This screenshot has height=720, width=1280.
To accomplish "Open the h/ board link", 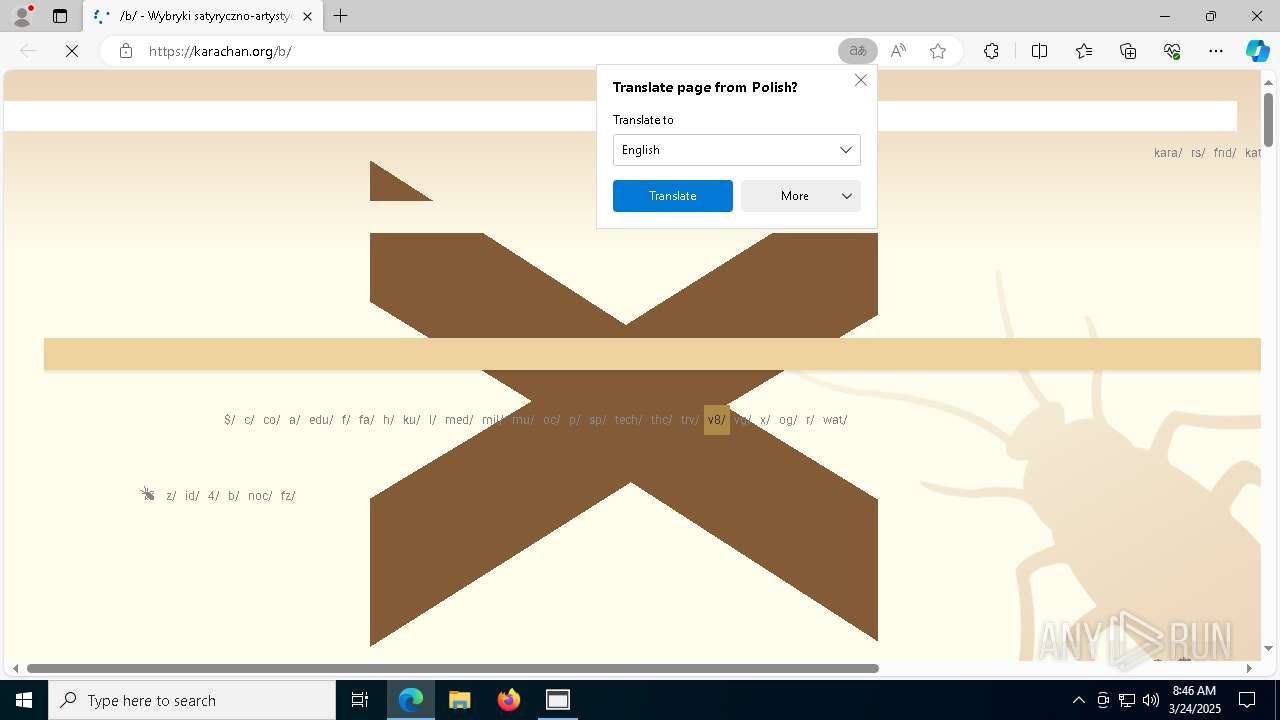I will pyautogui.click(x=388, y=420).
